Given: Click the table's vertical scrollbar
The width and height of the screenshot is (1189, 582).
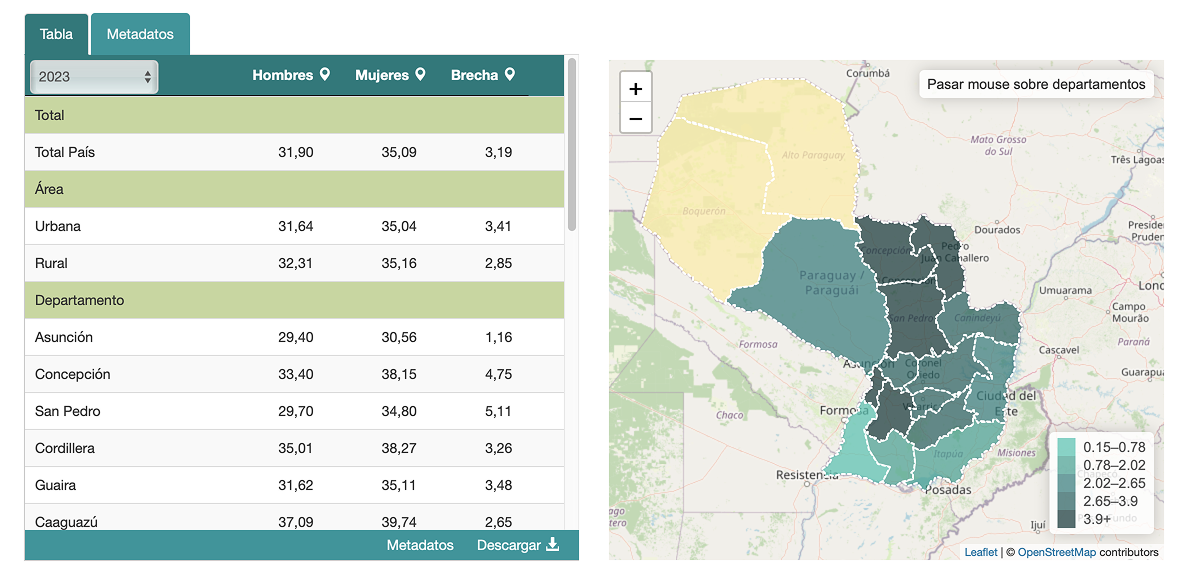Looking at the screenshot, I should (x=572, y=145).
